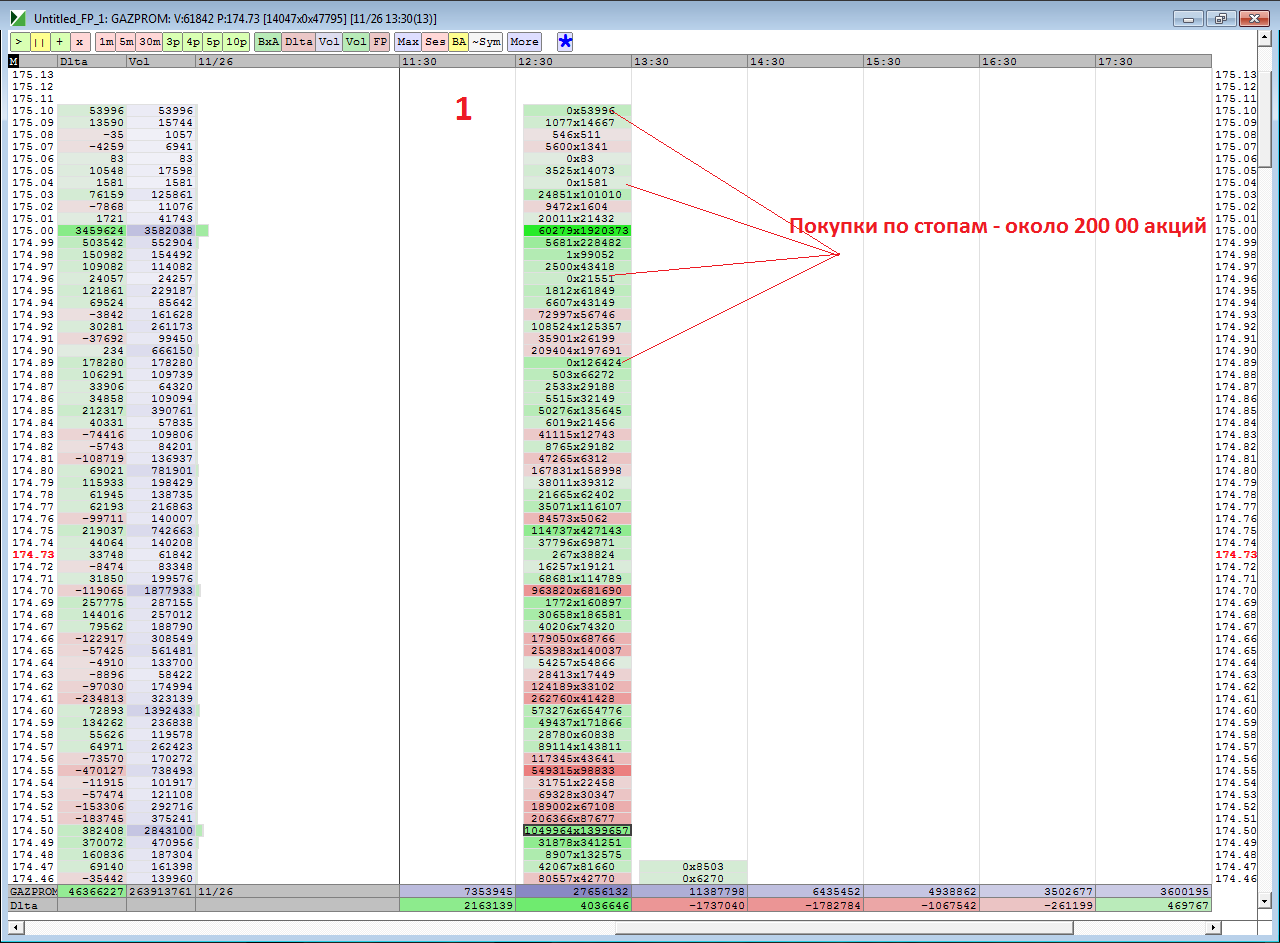Click the bright green cell 60279x1920373
This screenshot has height=943, width=1280.
tap(577, 231)
